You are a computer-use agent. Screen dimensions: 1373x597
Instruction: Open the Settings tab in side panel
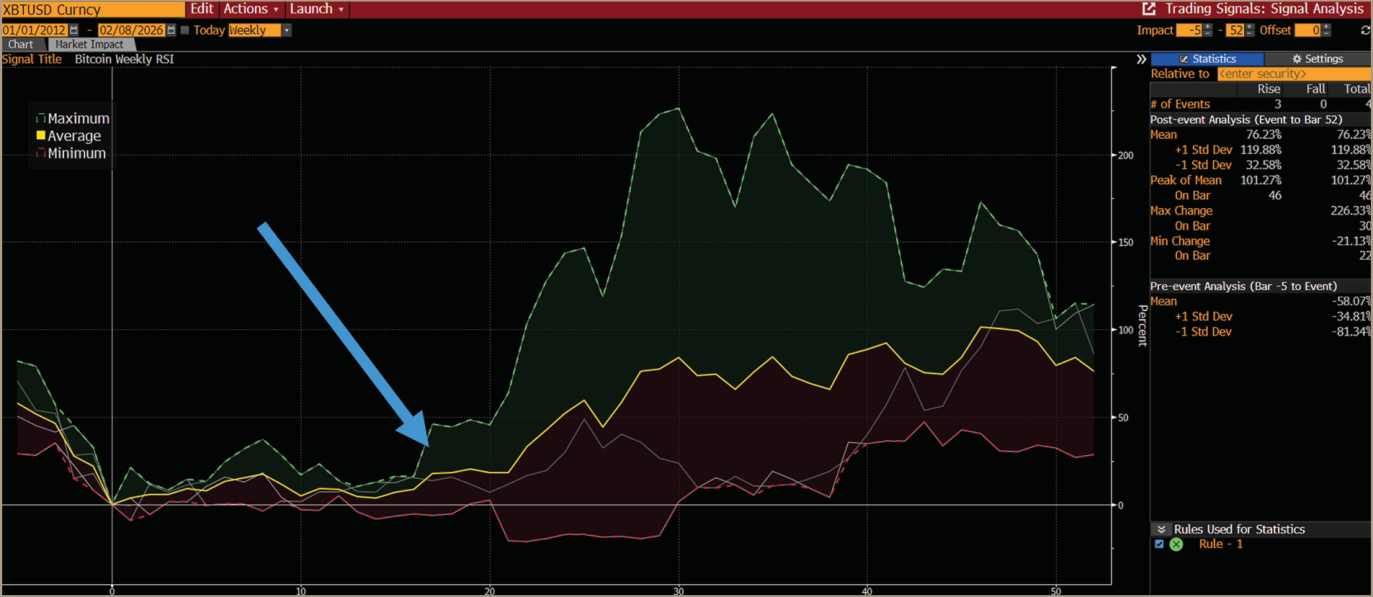pos(1317,59)
